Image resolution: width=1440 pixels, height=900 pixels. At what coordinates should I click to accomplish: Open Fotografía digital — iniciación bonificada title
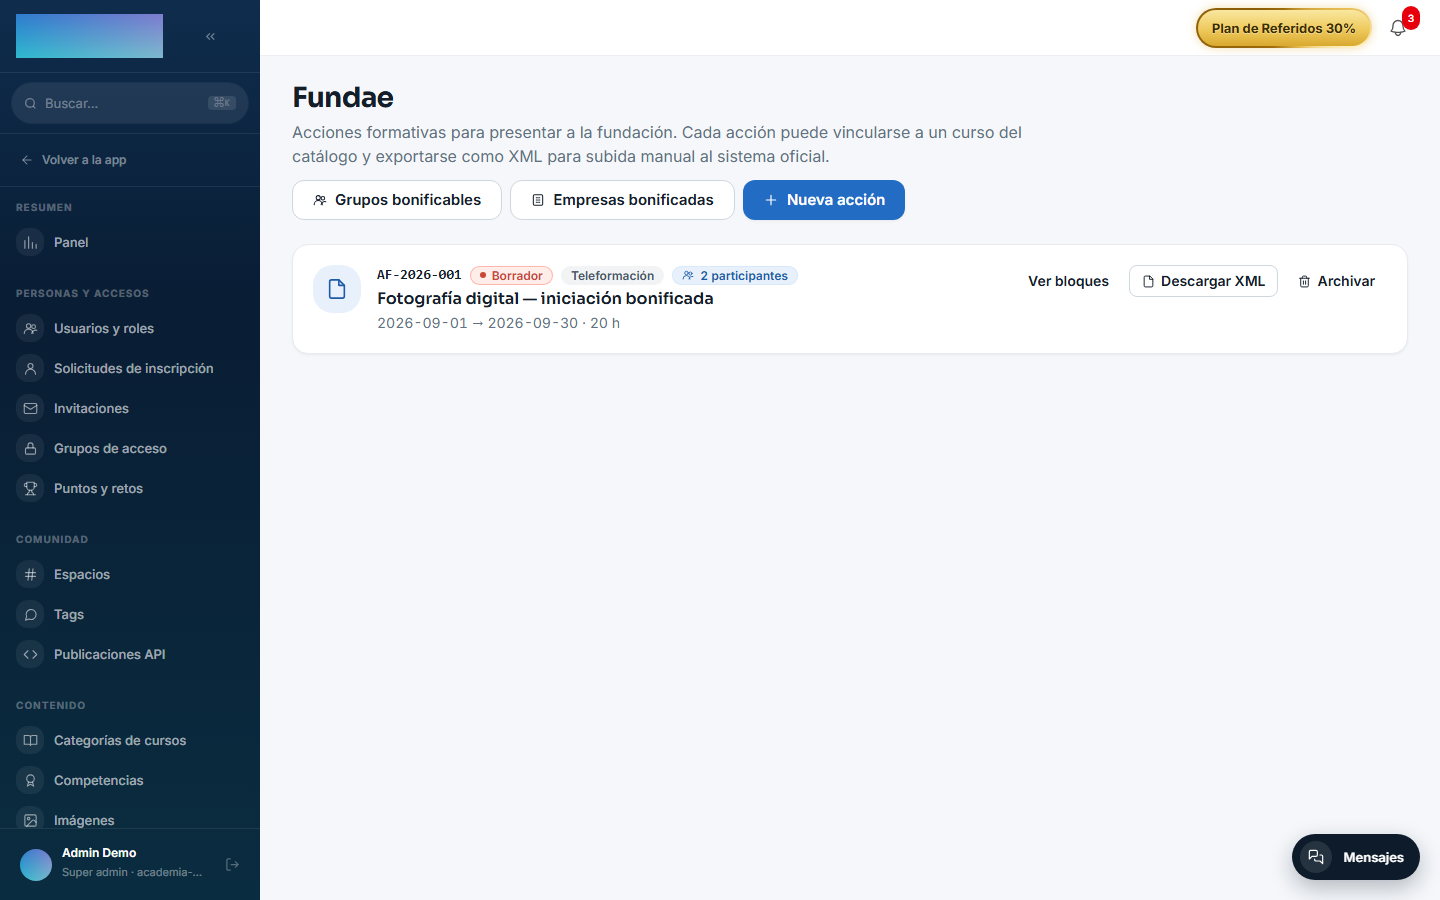[545, 298]
